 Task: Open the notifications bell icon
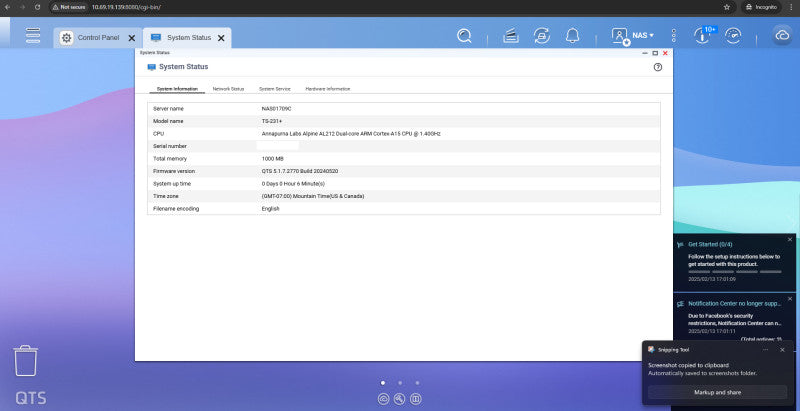(x=572, y=36)
